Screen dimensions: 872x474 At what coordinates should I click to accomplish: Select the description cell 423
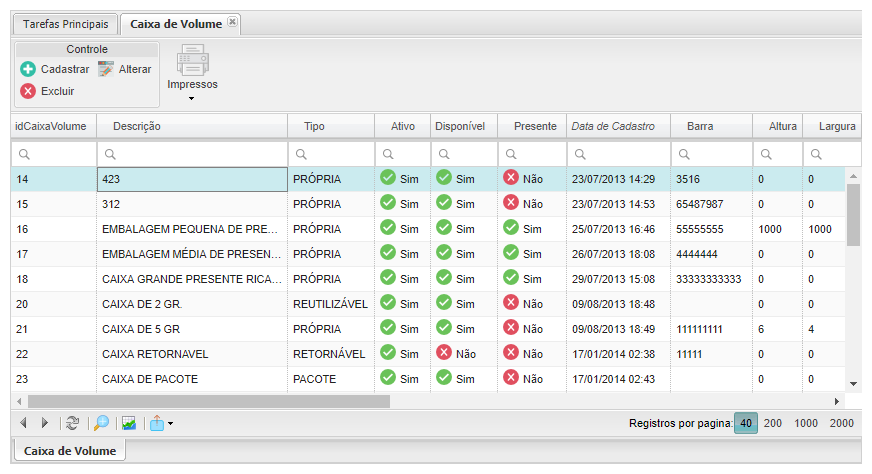click(192, 179)
